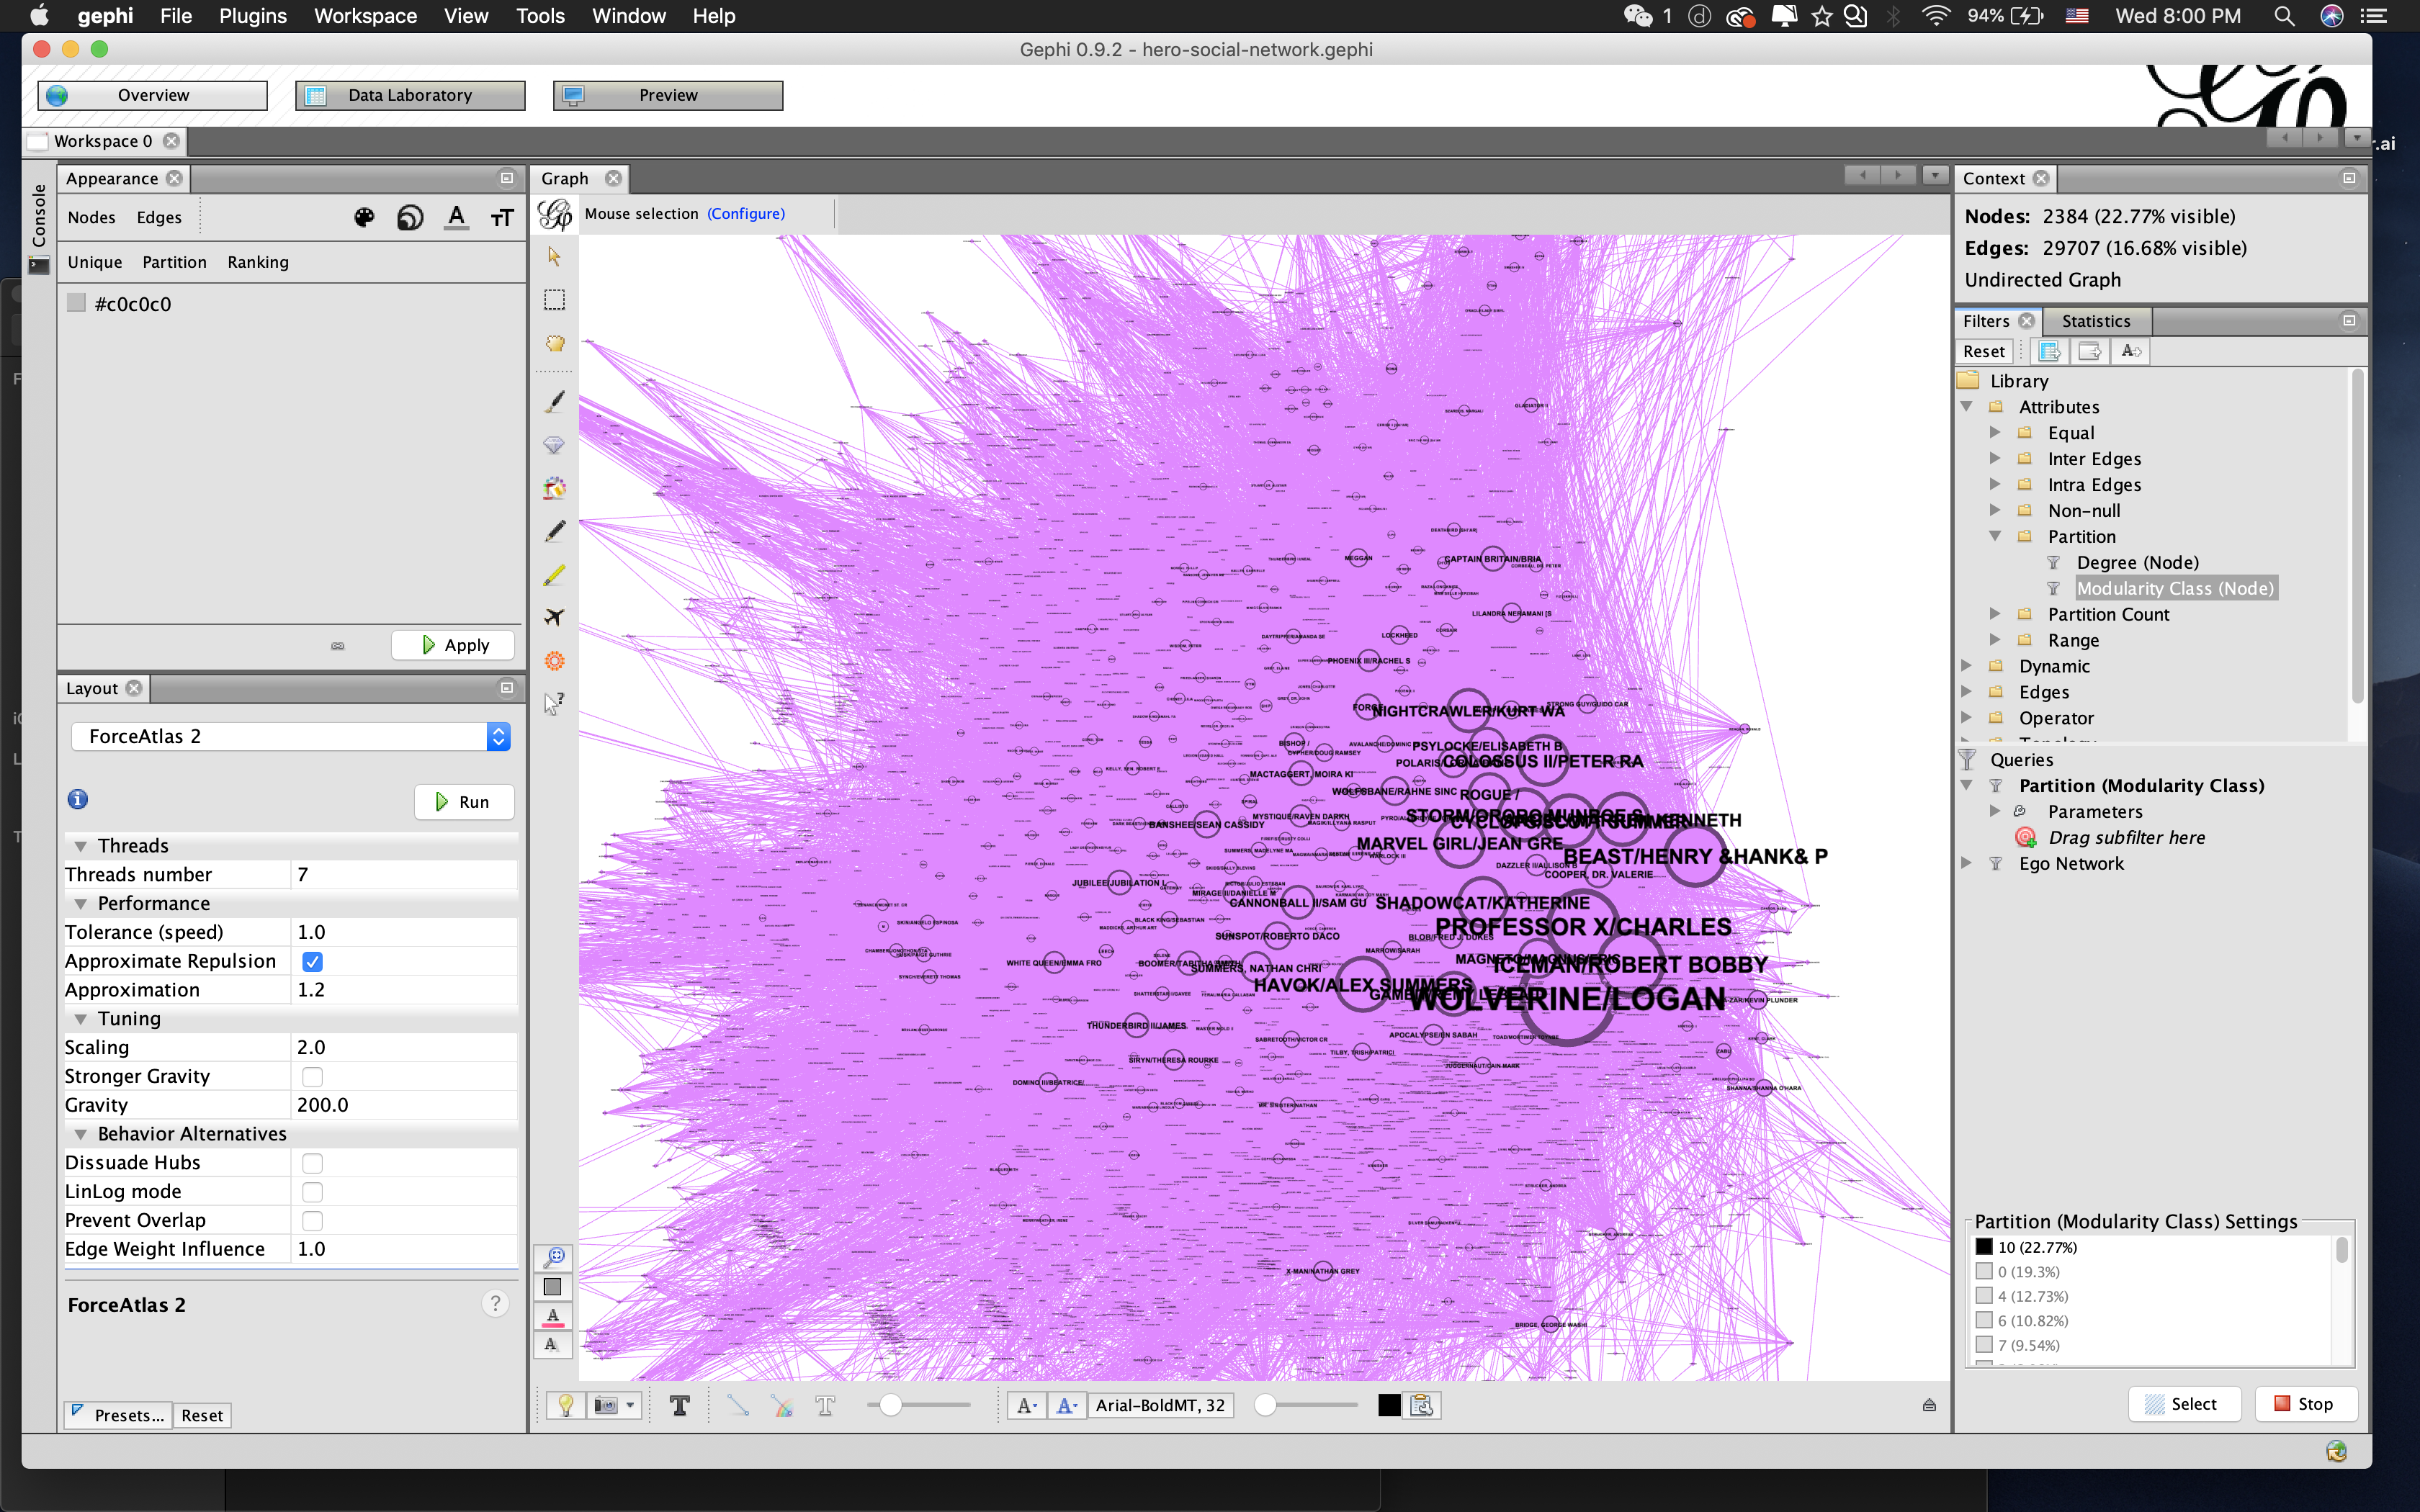Choose the node size icon in Appearance
The height and width of the screenshot is (1512, 2420).
[x=410, y=217]
